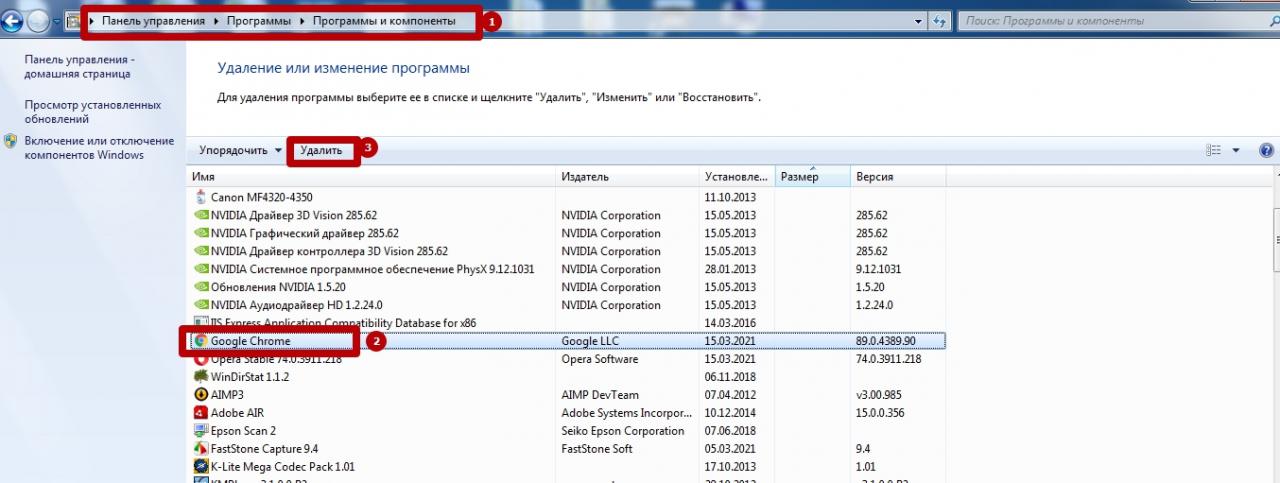1280x483 pixels.
Task: Click the Forward navigation arrow button
Action: click(37, 20)
